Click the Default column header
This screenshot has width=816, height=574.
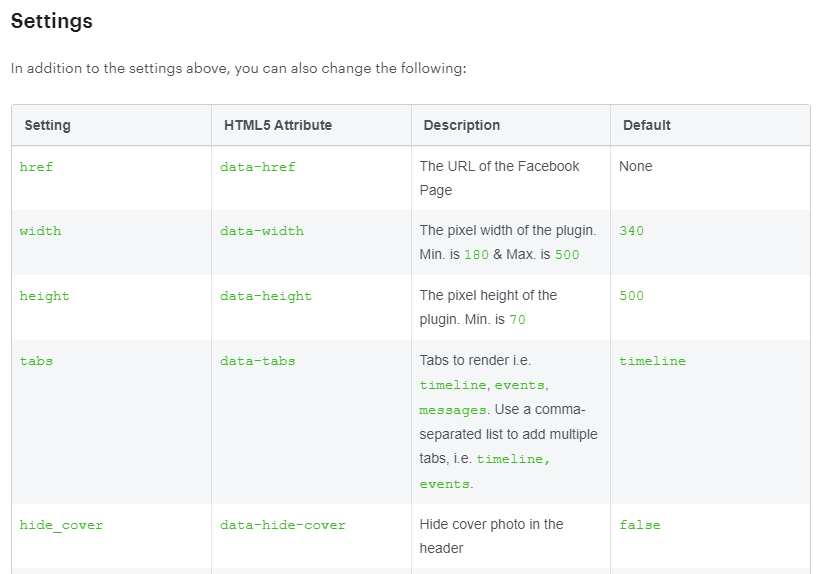pos(647,125)
